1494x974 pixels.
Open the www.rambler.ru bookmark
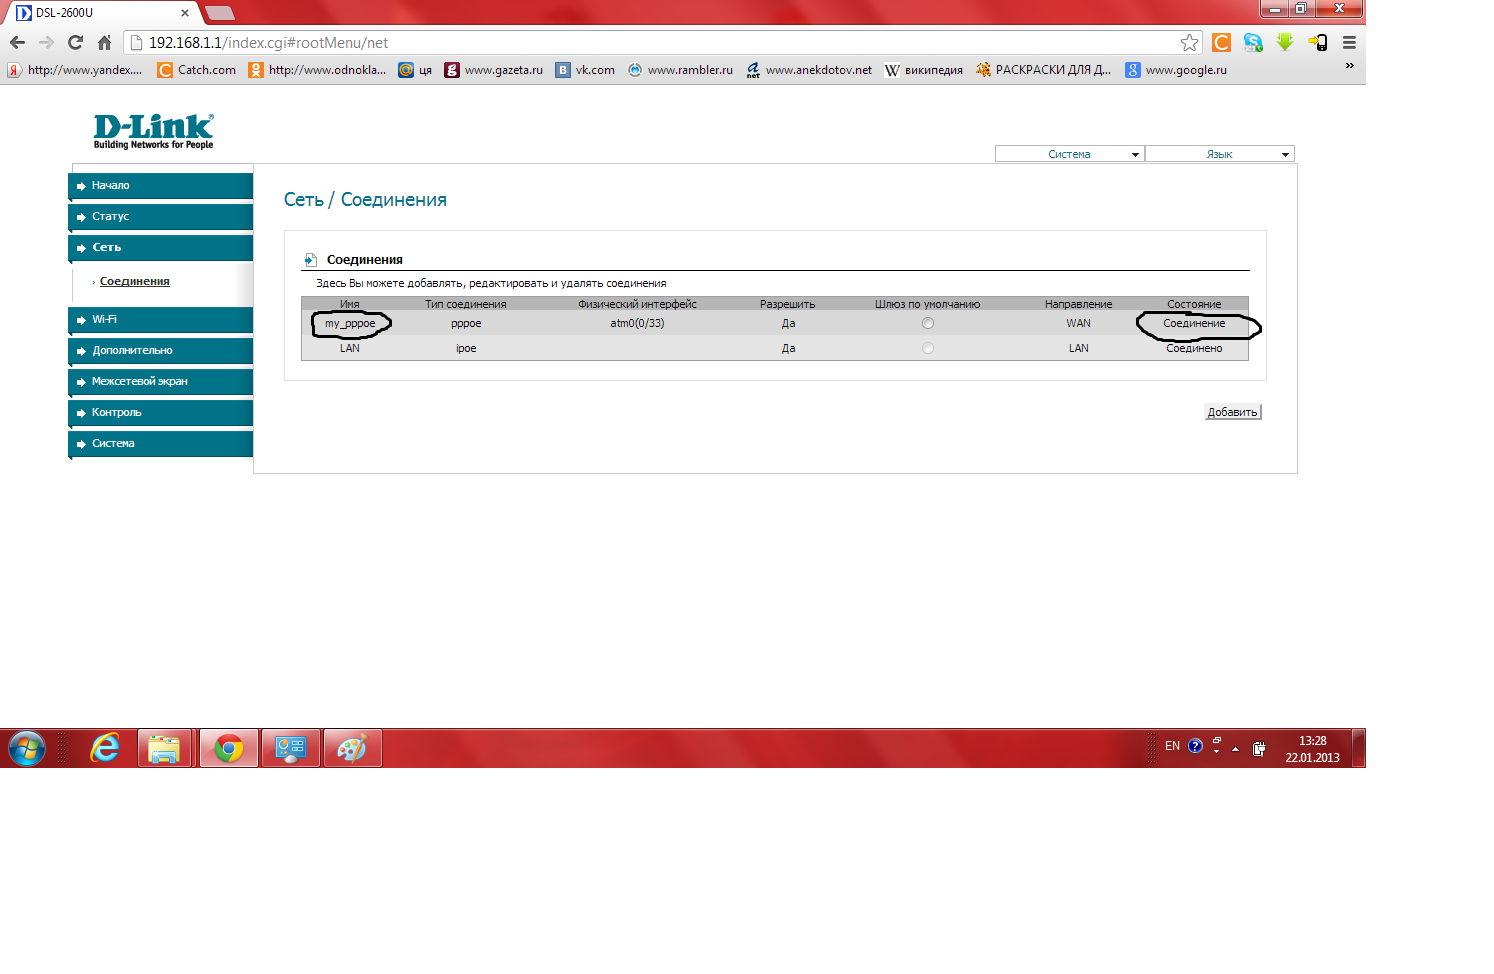680,70
